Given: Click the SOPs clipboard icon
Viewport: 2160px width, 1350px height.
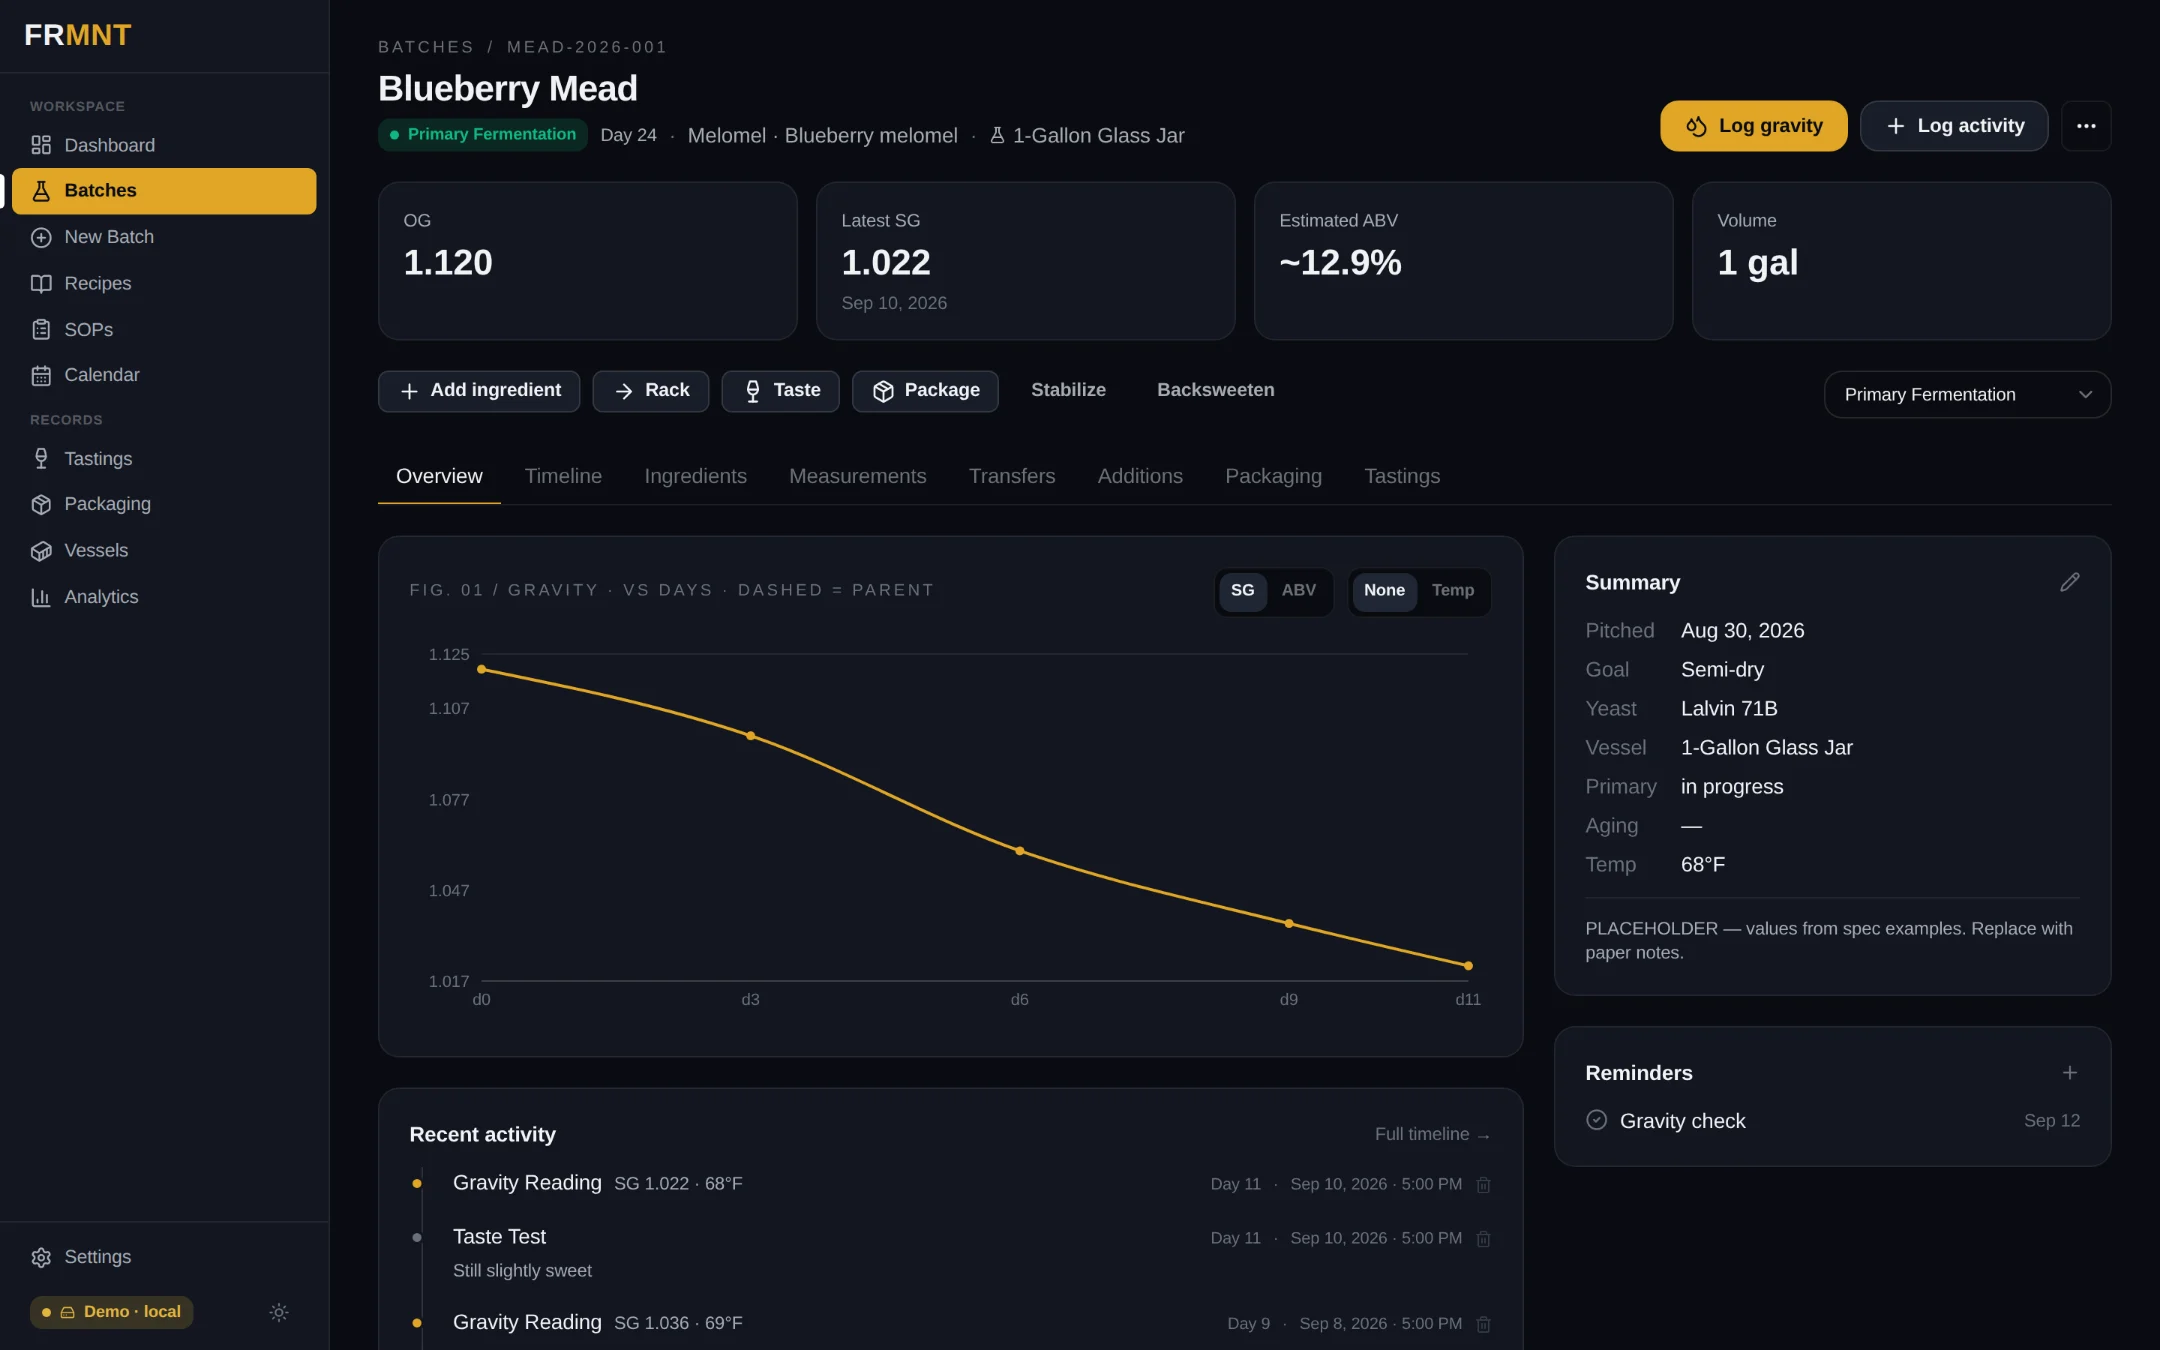Looking at the screenshot, I should click(41, 330).
